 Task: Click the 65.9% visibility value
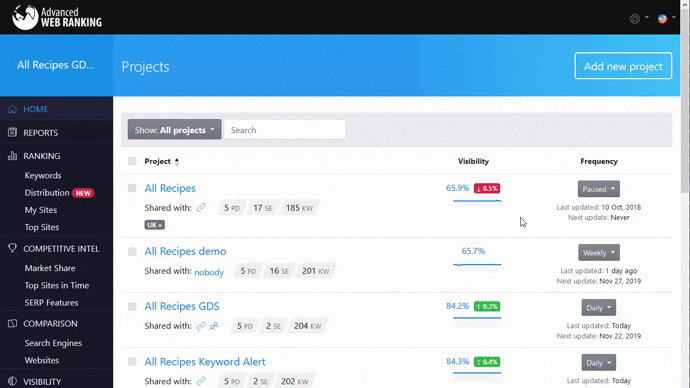tap(458, 188)
